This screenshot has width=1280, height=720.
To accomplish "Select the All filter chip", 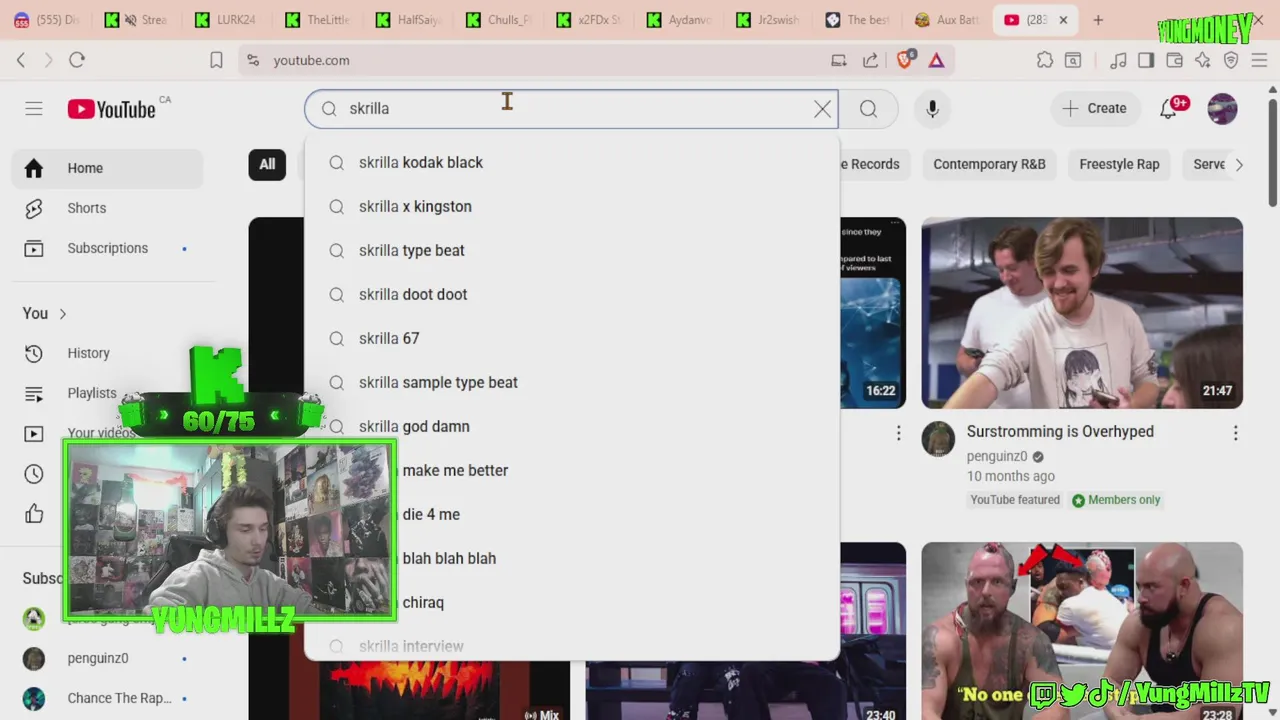I will (267, 164).
